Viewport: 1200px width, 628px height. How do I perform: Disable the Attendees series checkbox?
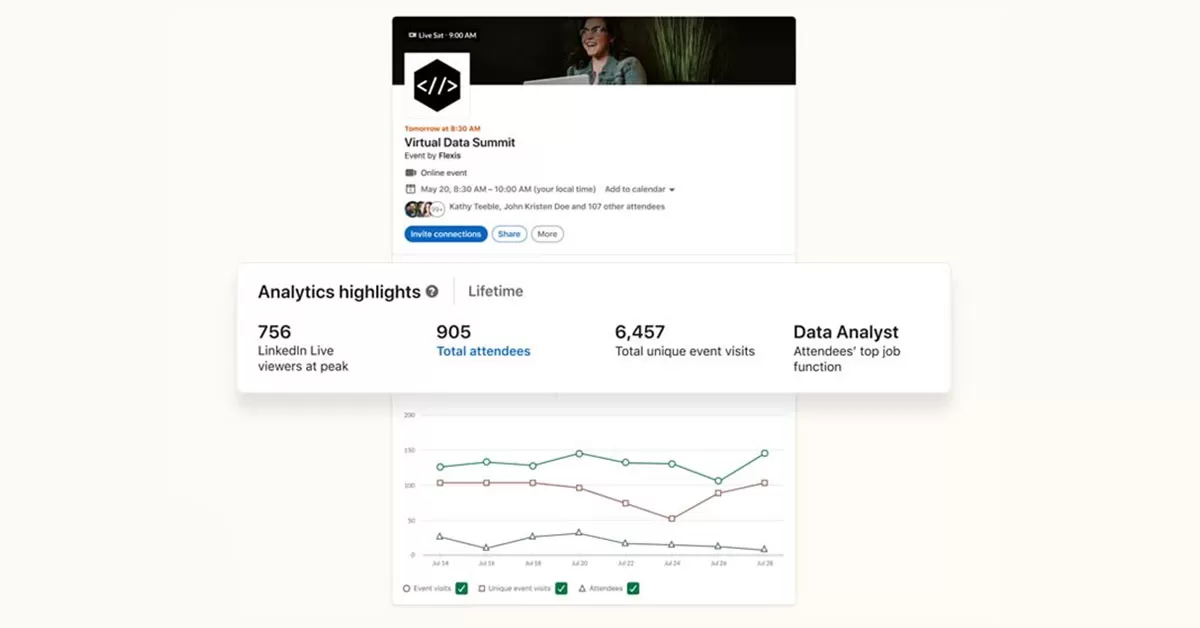[633, 589]
